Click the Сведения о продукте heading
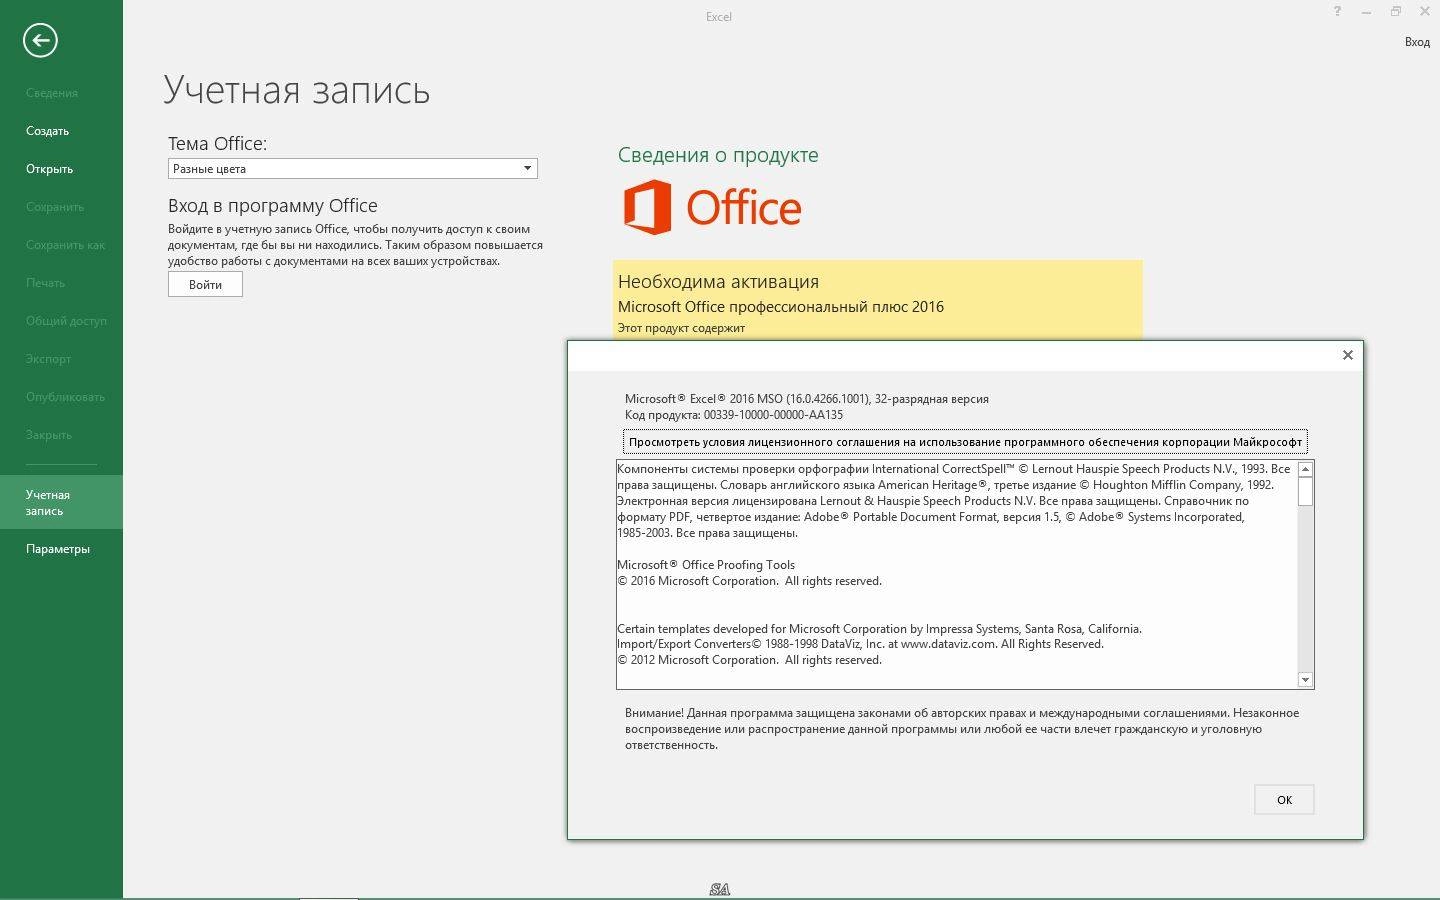 [x=718, y=155]
